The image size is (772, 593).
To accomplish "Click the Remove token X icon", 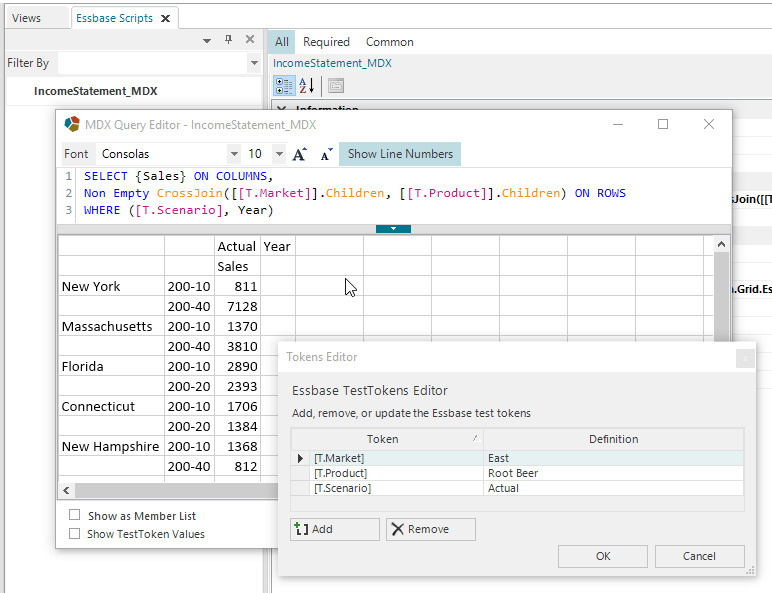I will tap(397, 529).
